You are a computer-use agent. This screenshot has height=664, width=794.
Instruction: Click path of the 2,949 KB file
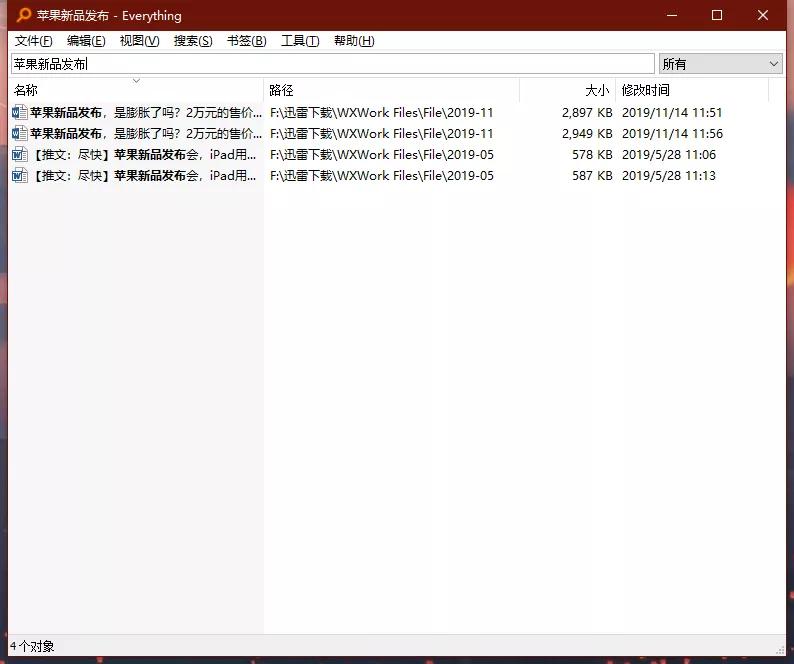[x=381, y=134]
